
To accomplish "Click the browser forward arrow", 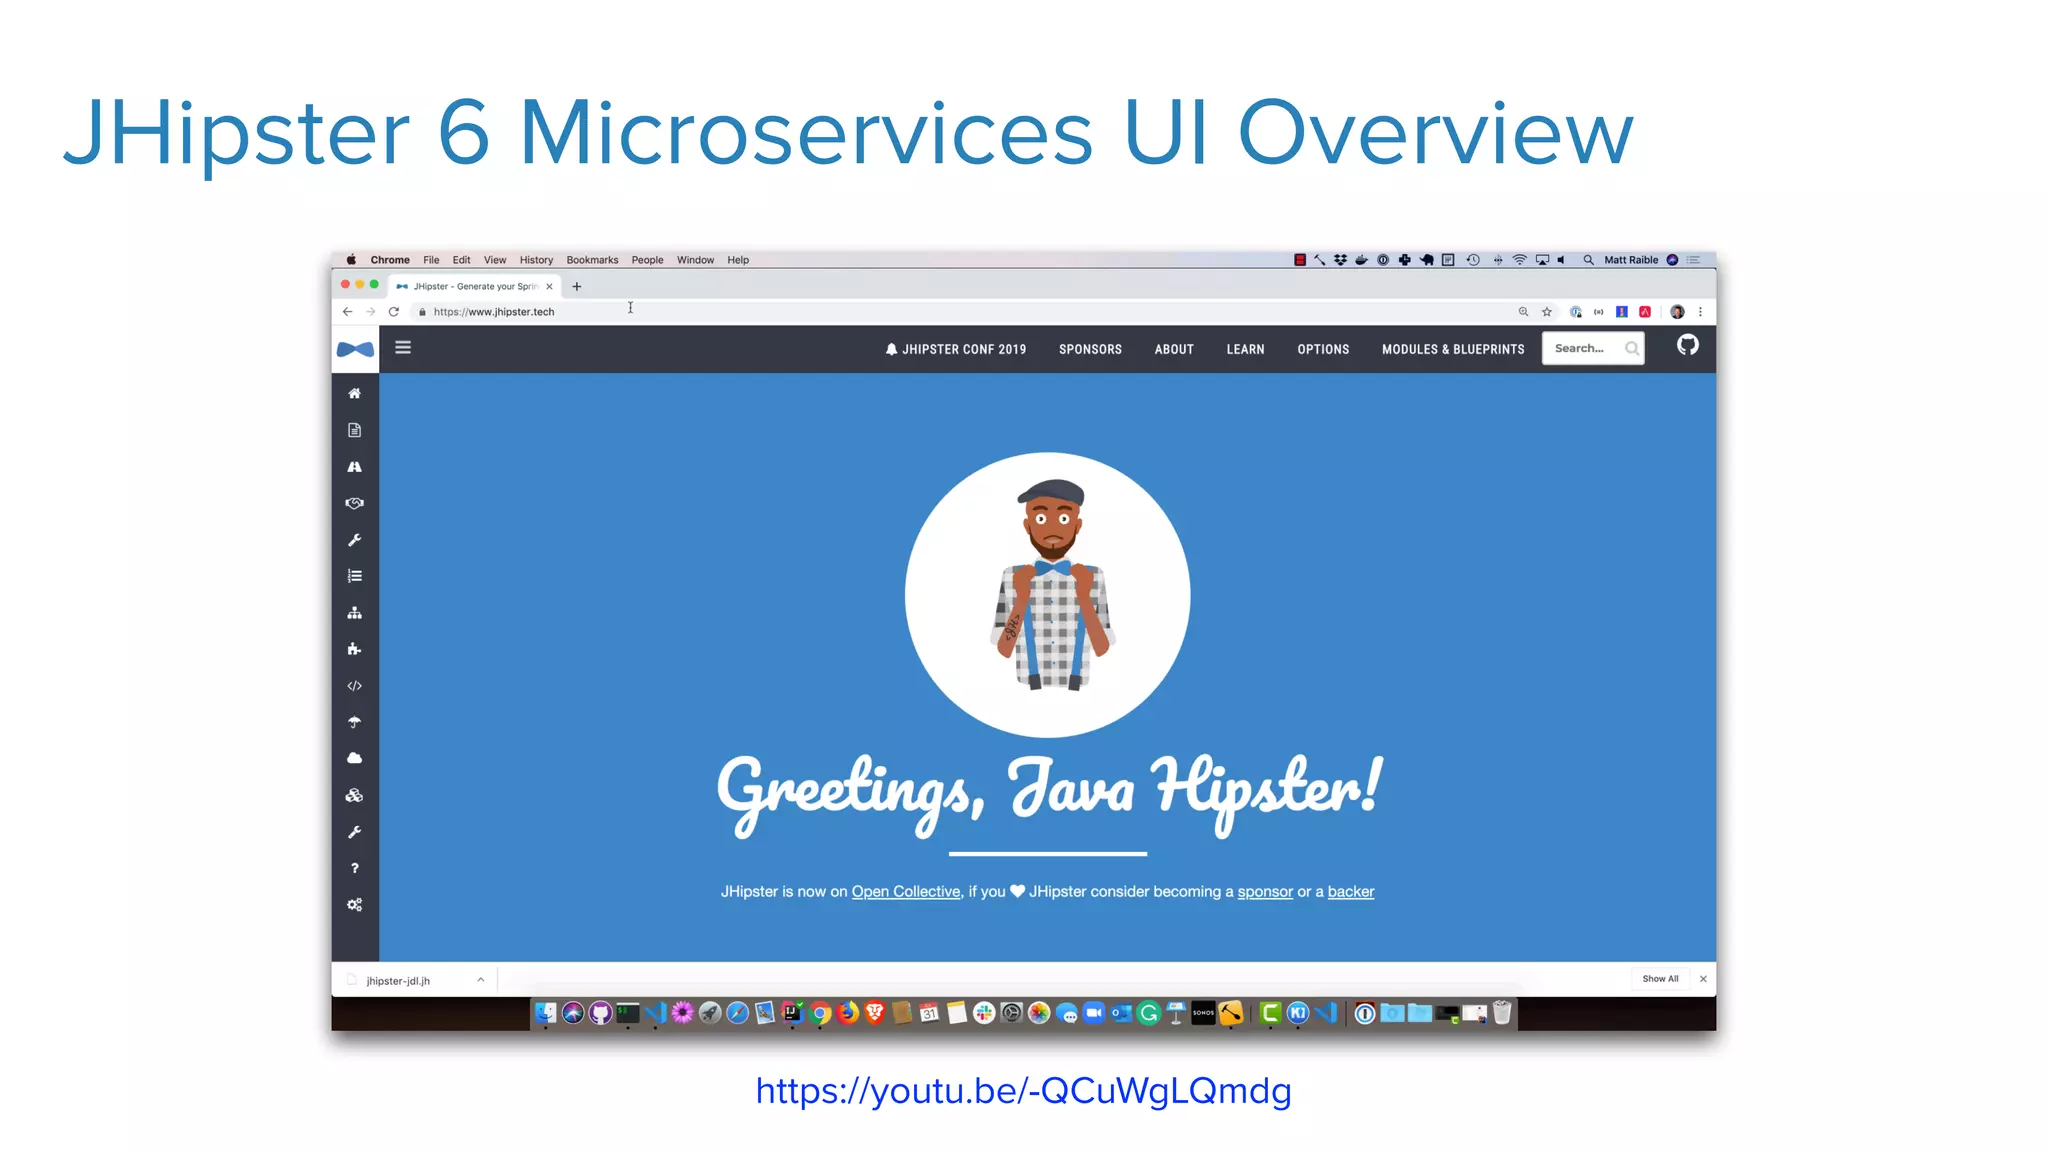I will point(370,312).
